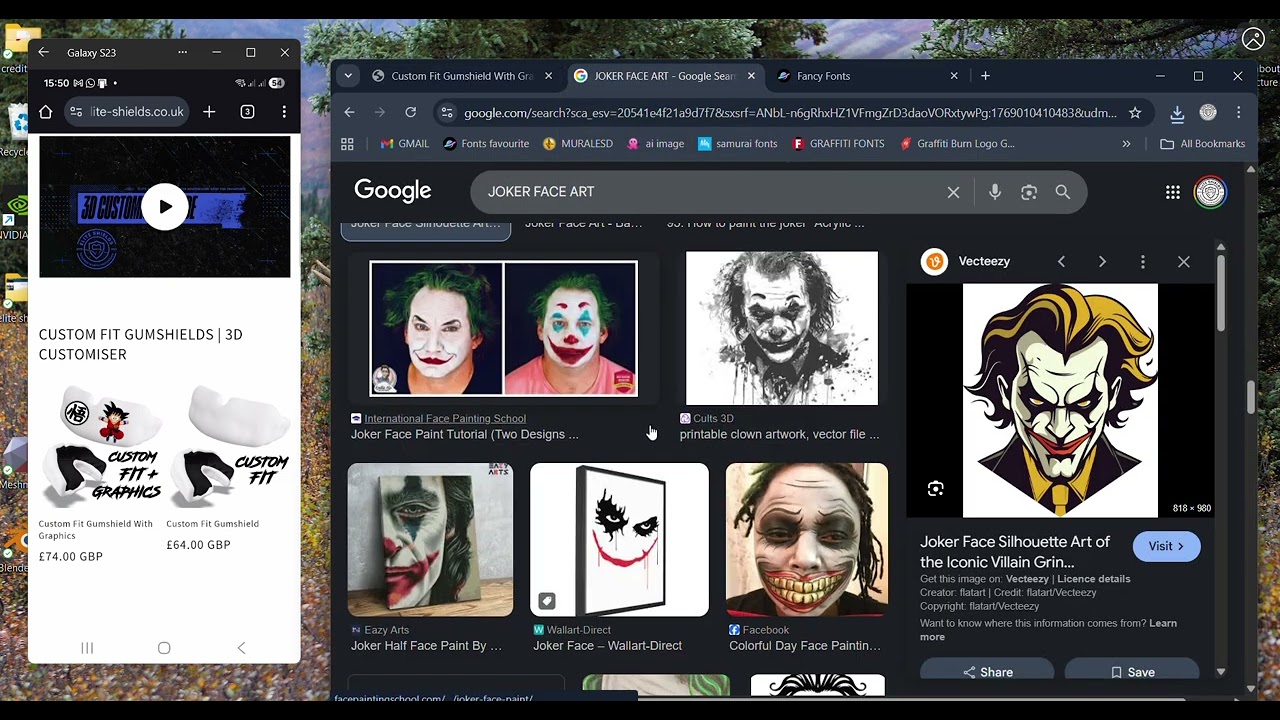Open Facebook Colorful Day Face Painting image
Viewport: 1280px width, 720px height.
807,540
